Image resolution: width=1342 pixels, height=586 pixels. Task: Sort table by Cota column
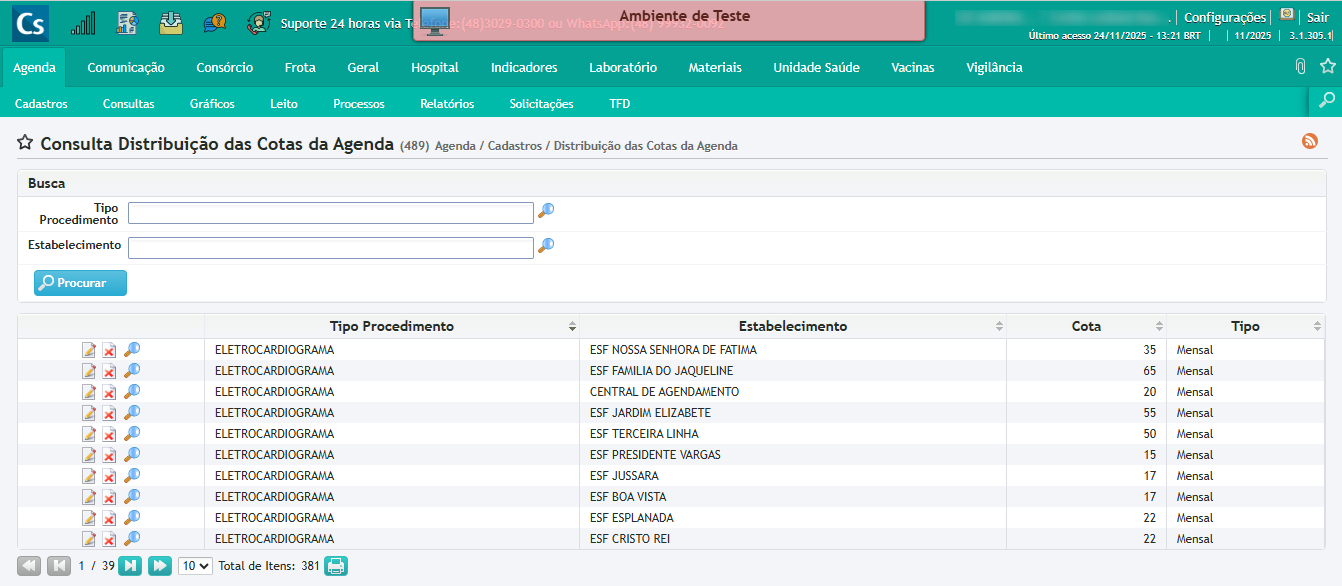(x=1086, y=326)
